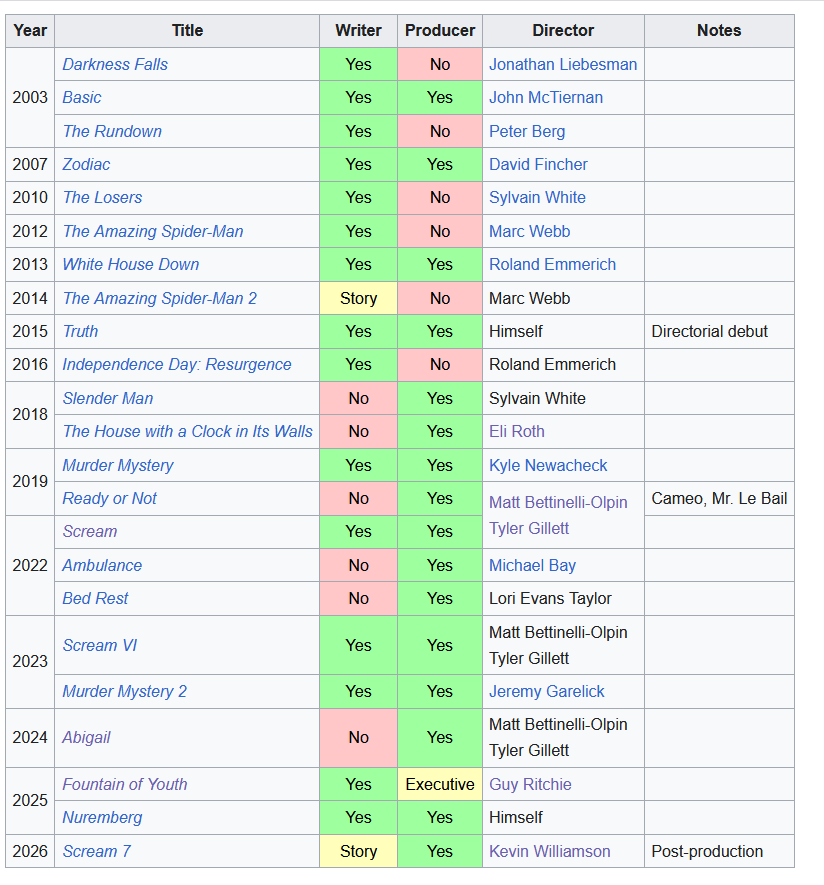Visit the Scream VI film page
Image resolution: width=824 pixels, height=885 pixels.
tap(99, 645)
